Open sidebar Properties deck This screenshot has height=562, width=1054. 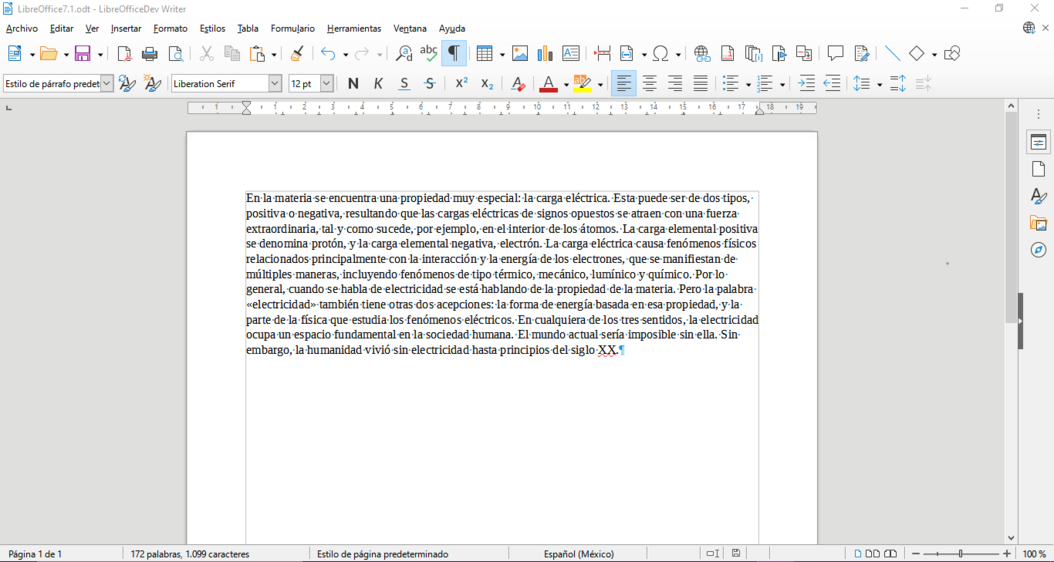point(1039,142)
